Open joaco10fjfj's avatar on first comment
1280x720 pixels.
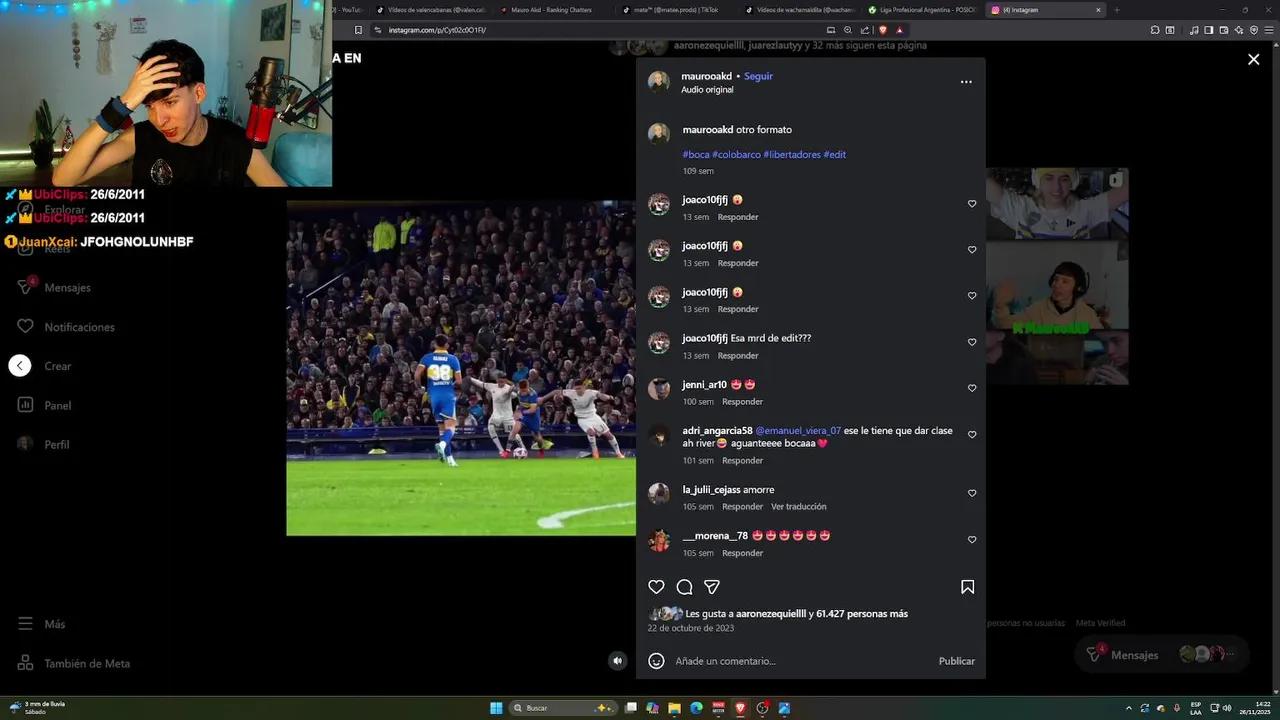pyautogui.click(x=659, y=204)
